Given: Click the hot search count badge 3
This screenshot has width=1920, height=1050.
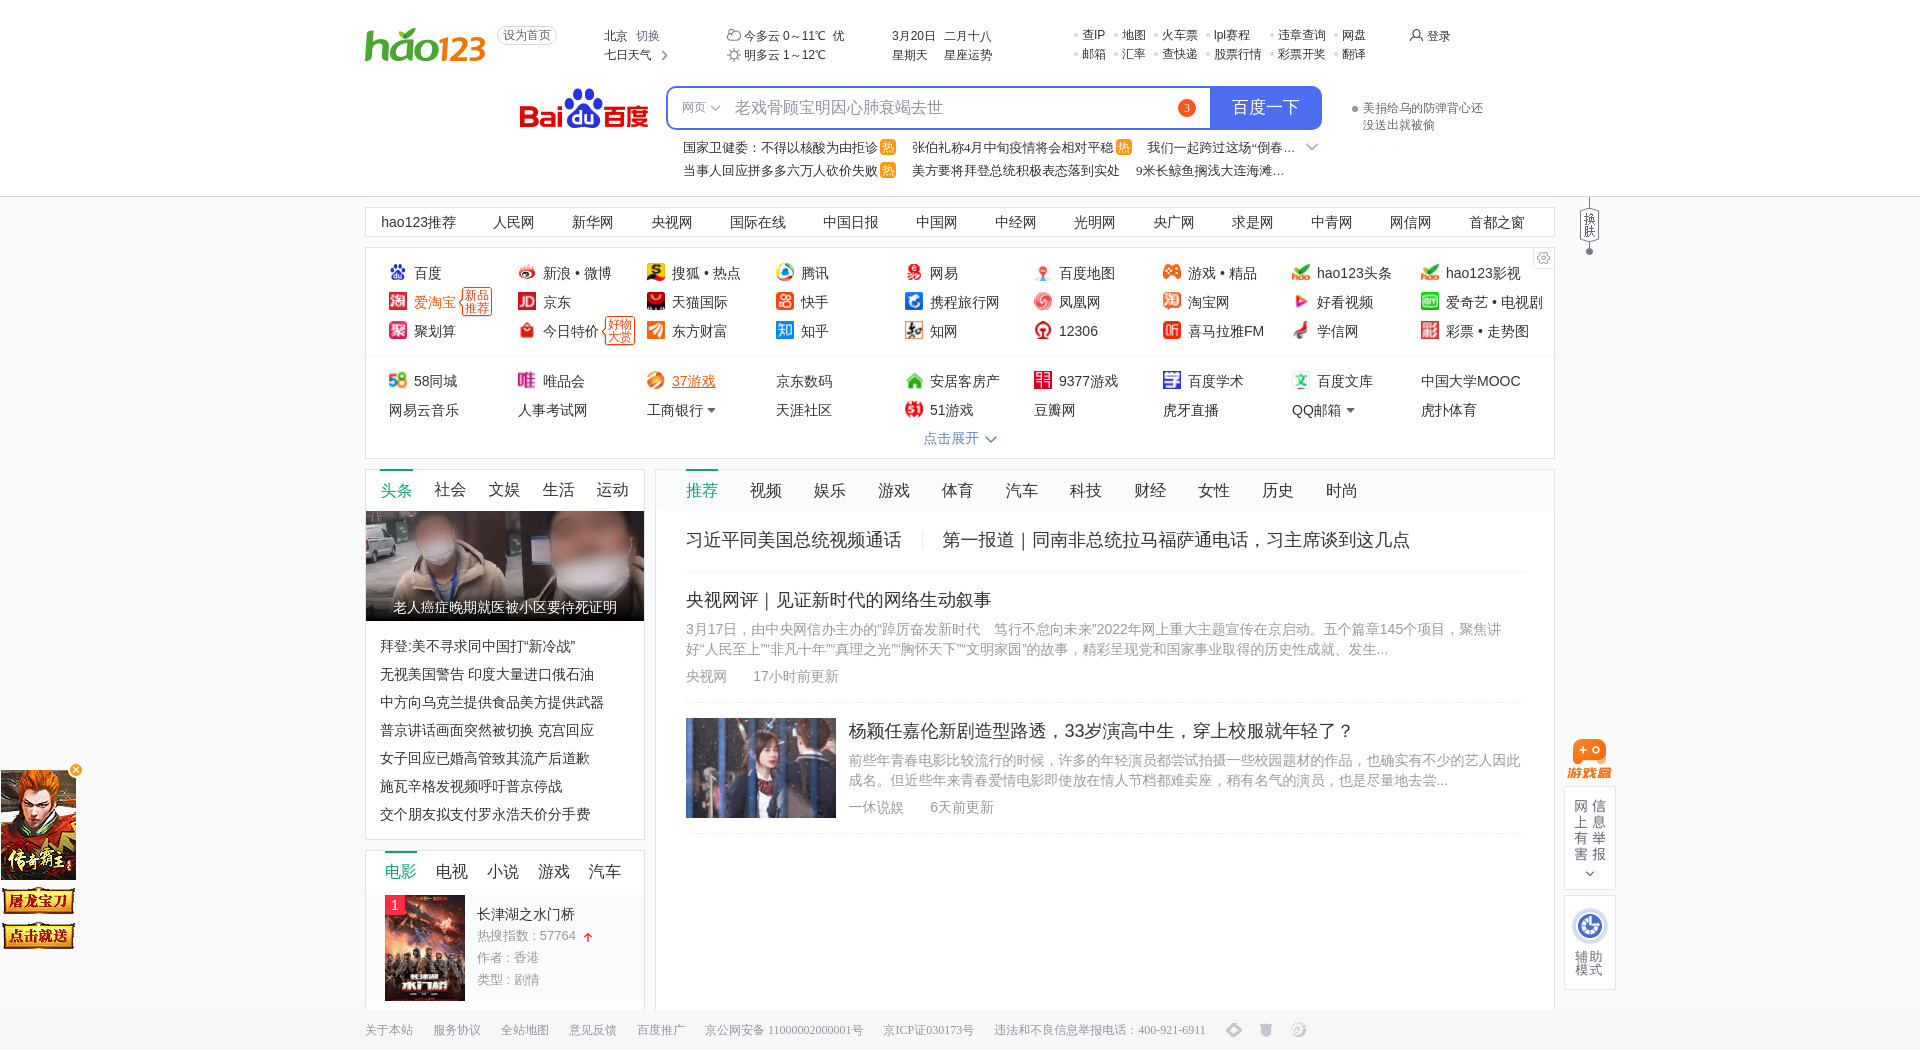Looking at the screenshot, I should pyautogui.click(x=1187, y=108).
